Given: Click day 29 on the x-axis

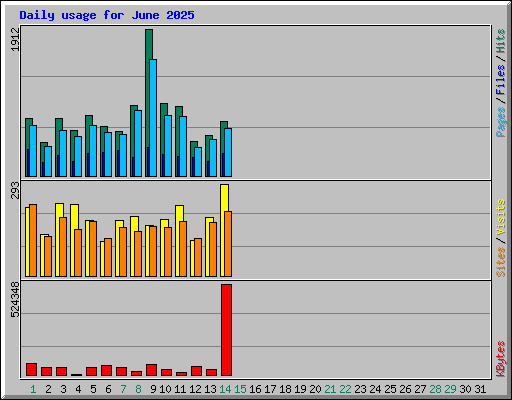Looking at the screenshot, I should 450,389.
